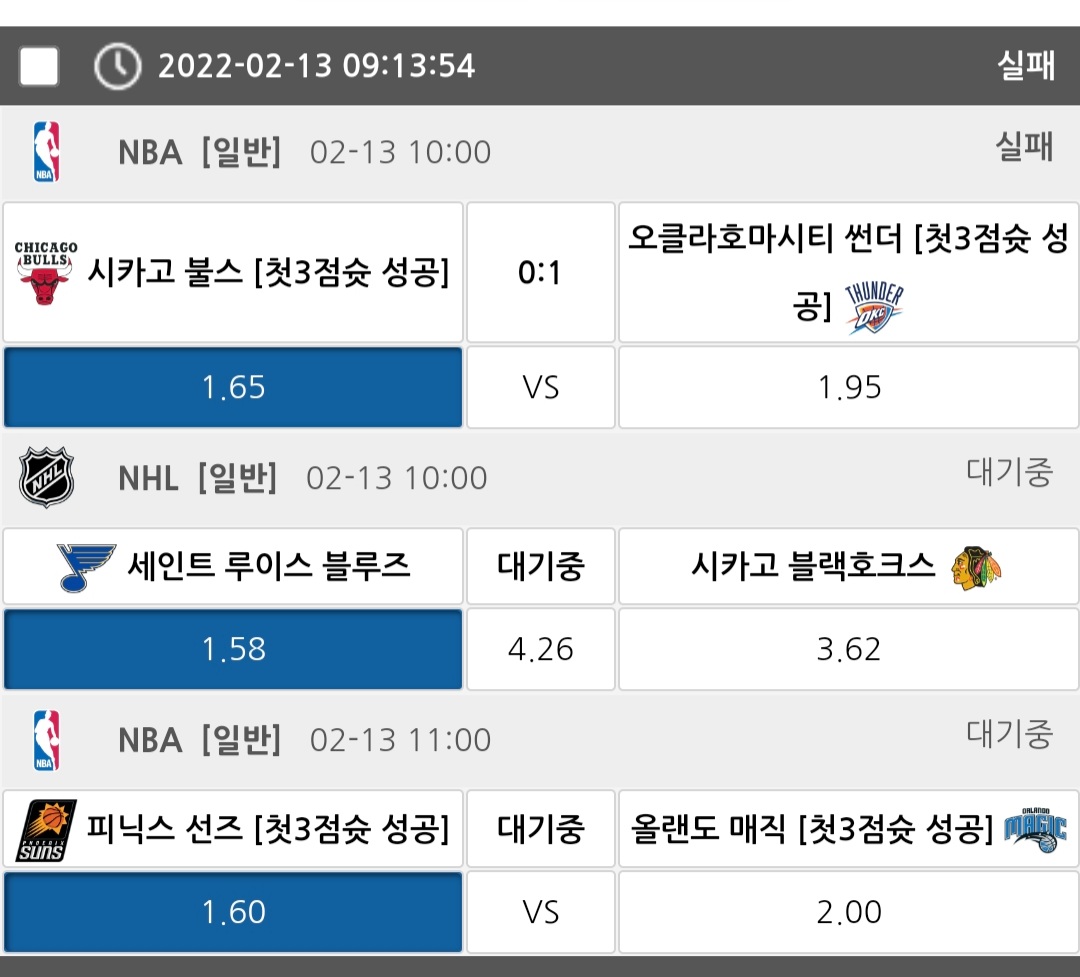Tick the white checkbox beside the timestamp
Screen dimensions: 1080x977
(39, 67)
